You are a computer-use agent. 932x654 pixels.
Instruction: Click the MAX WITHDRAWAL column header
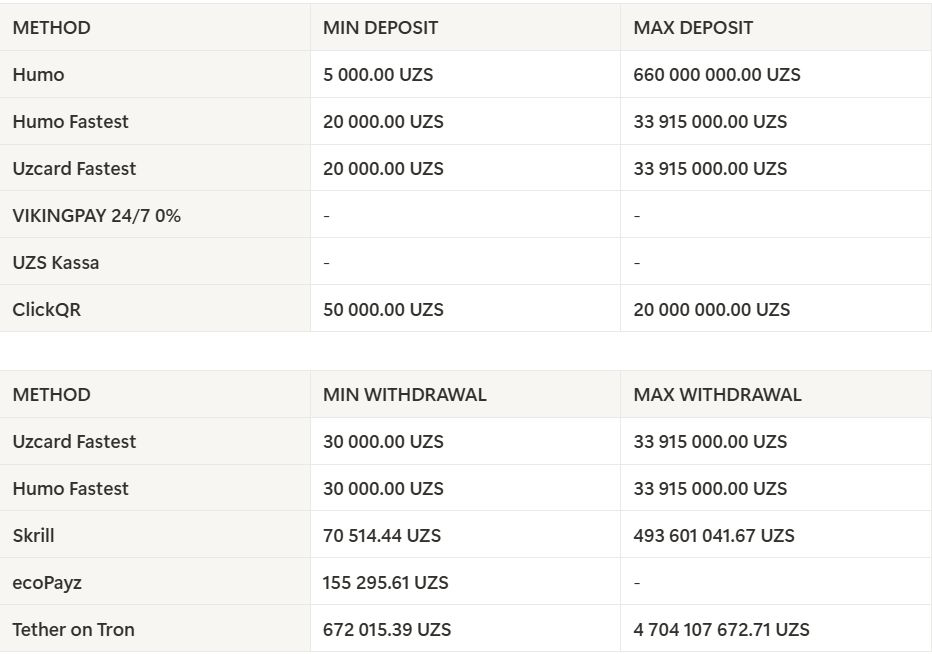pyautogui.click(x=717, y=395)
